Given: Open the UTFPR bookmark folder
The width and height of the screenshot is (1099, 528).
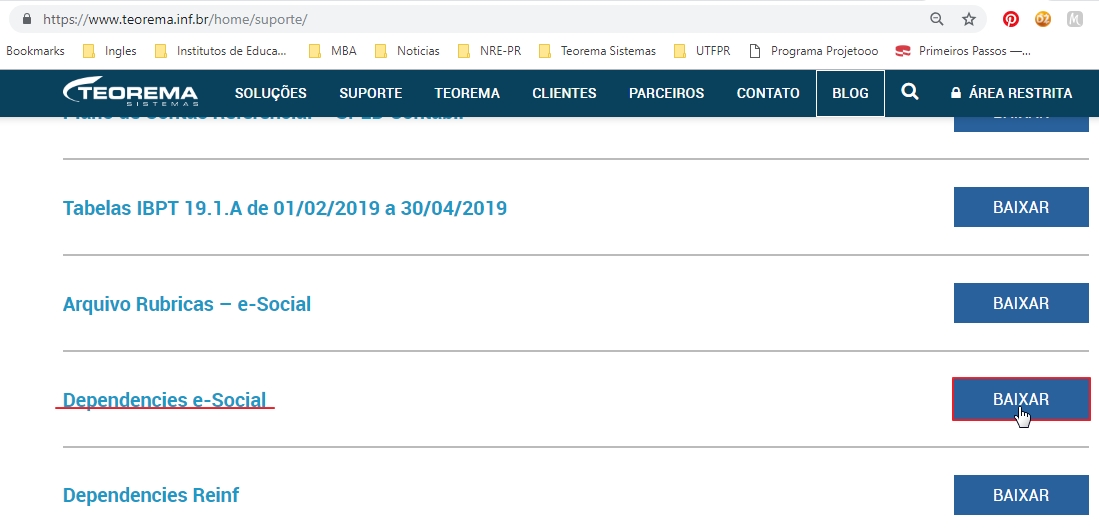Looking at the screenshot, I should 702,50.
